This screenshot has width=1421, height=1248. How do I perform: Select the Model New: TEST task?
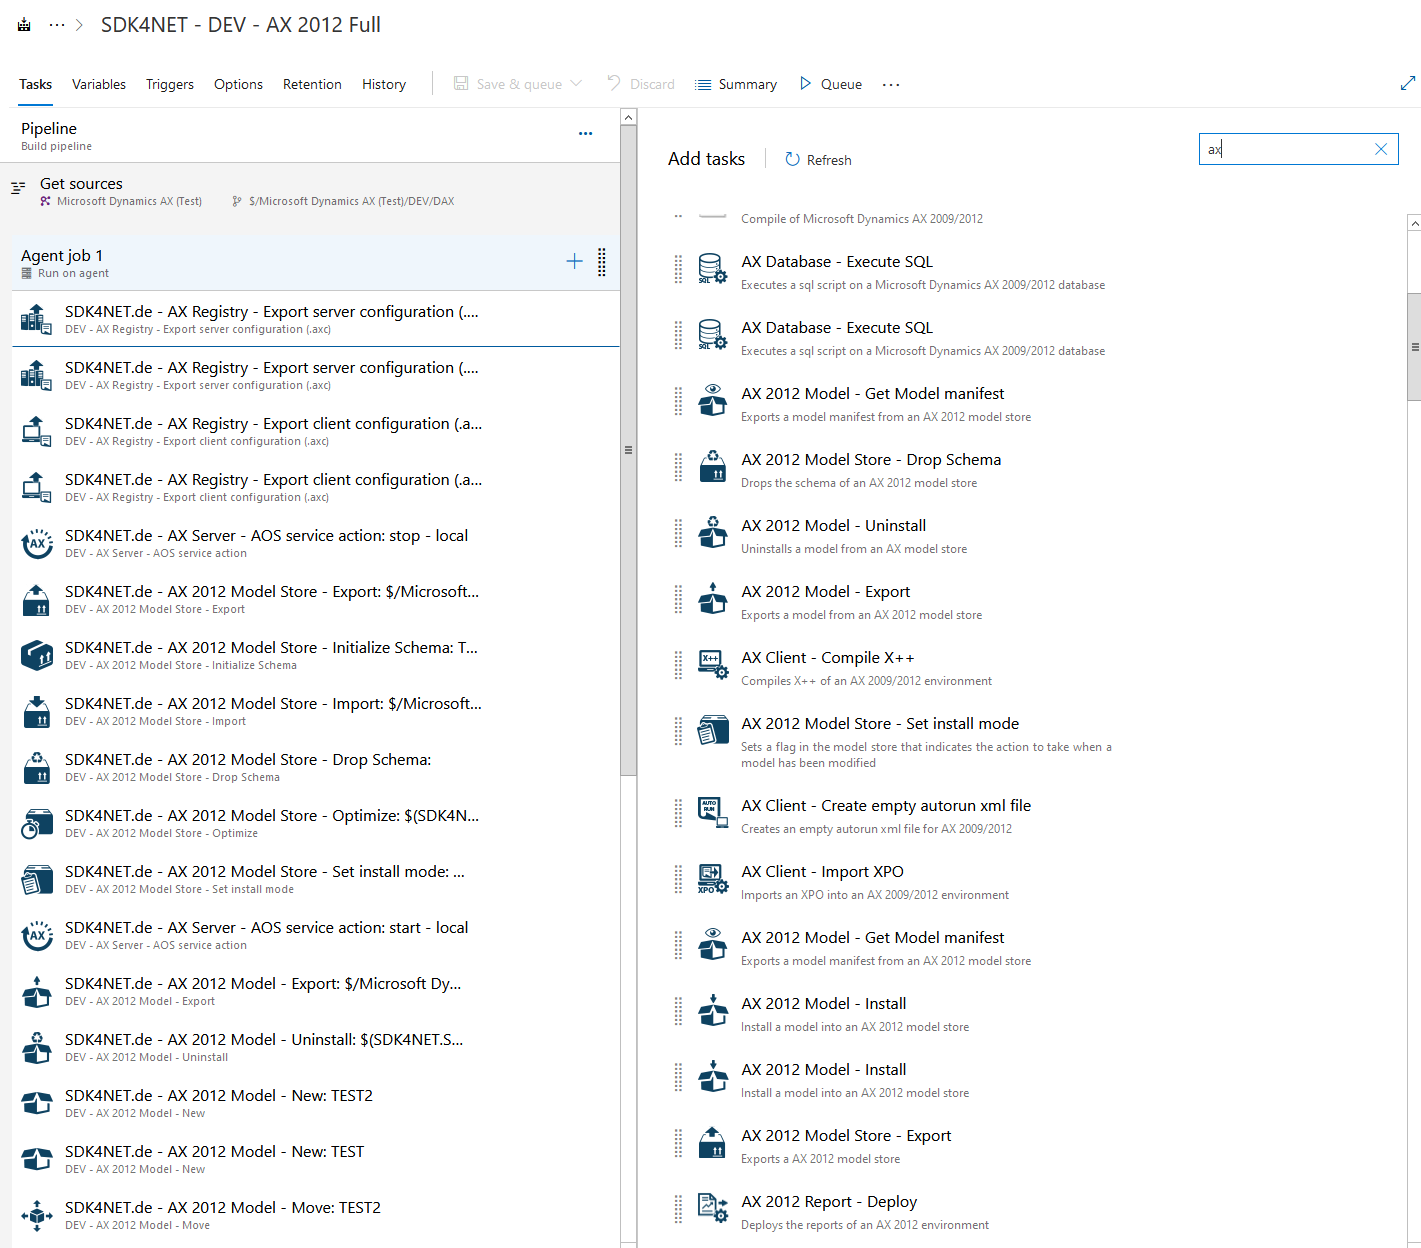pos(316,1159)
